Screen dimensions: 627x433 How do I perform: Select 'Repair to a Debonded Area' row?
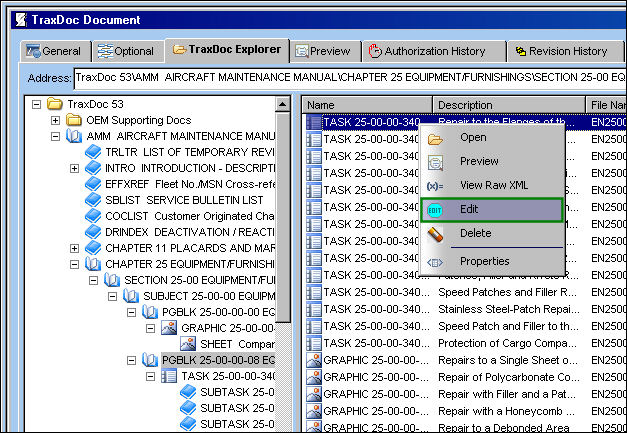pos(464,426)
